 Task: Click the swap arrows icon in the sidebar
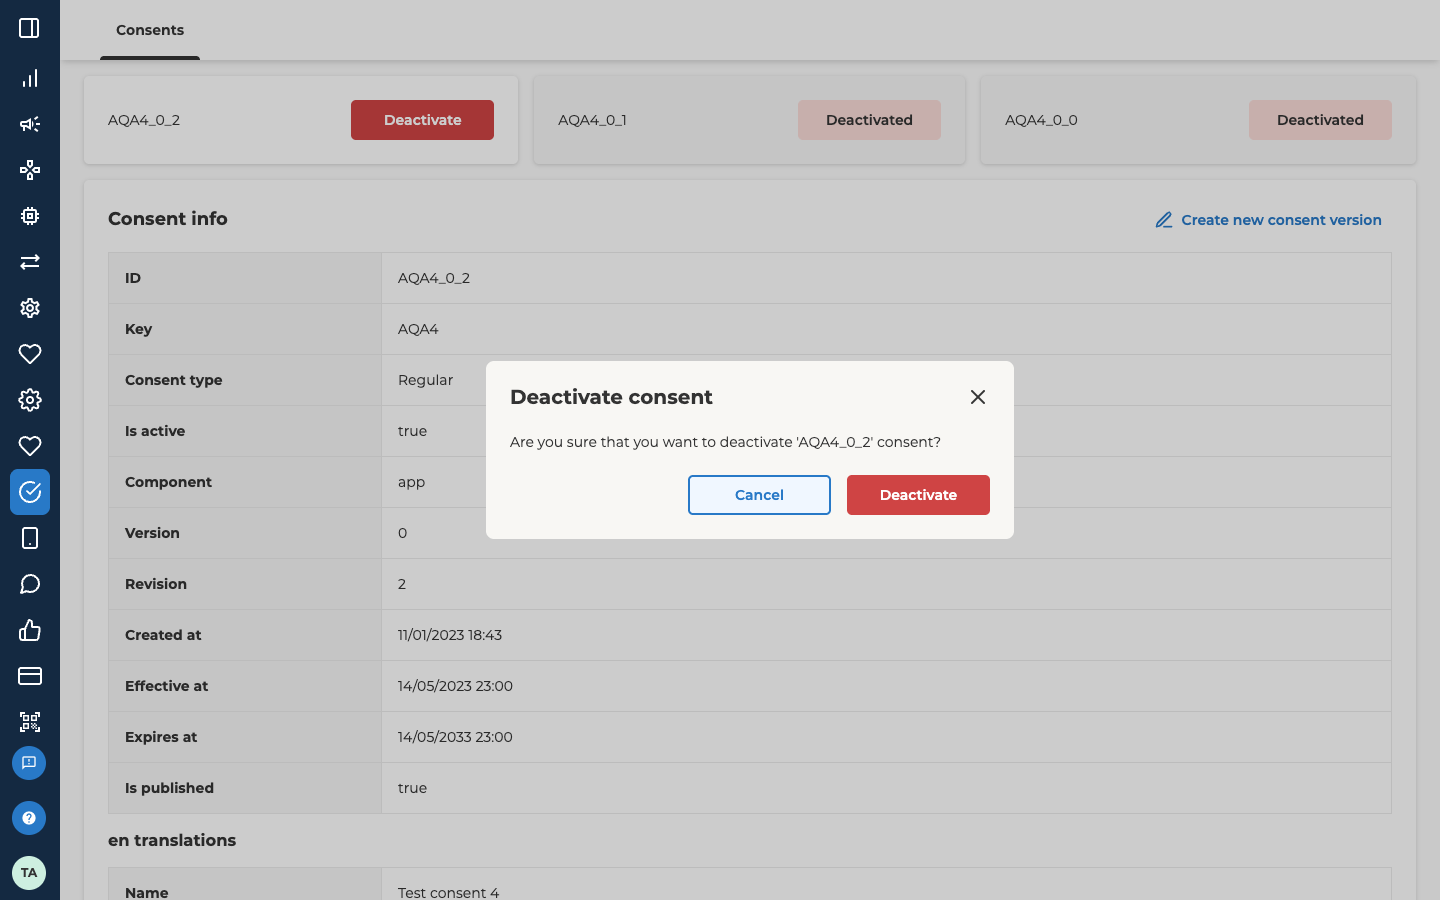30,262
